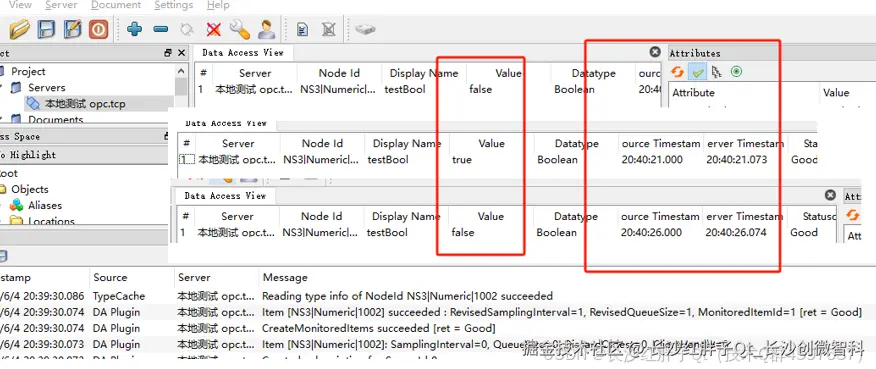876x369 pixels.
Task: Select the Documents folder in project tree
Action: click(55, 120)
